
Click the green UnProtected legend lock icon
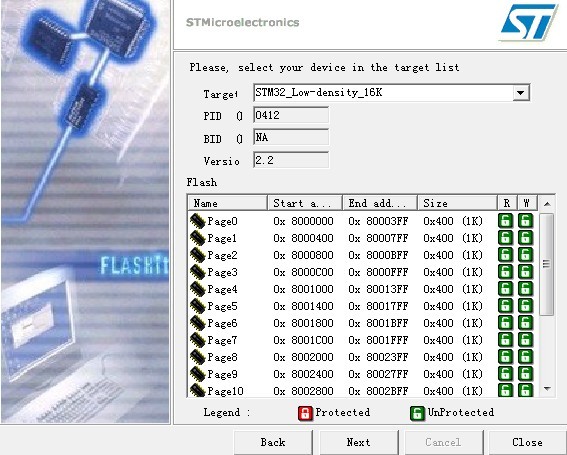pos(417,413)
